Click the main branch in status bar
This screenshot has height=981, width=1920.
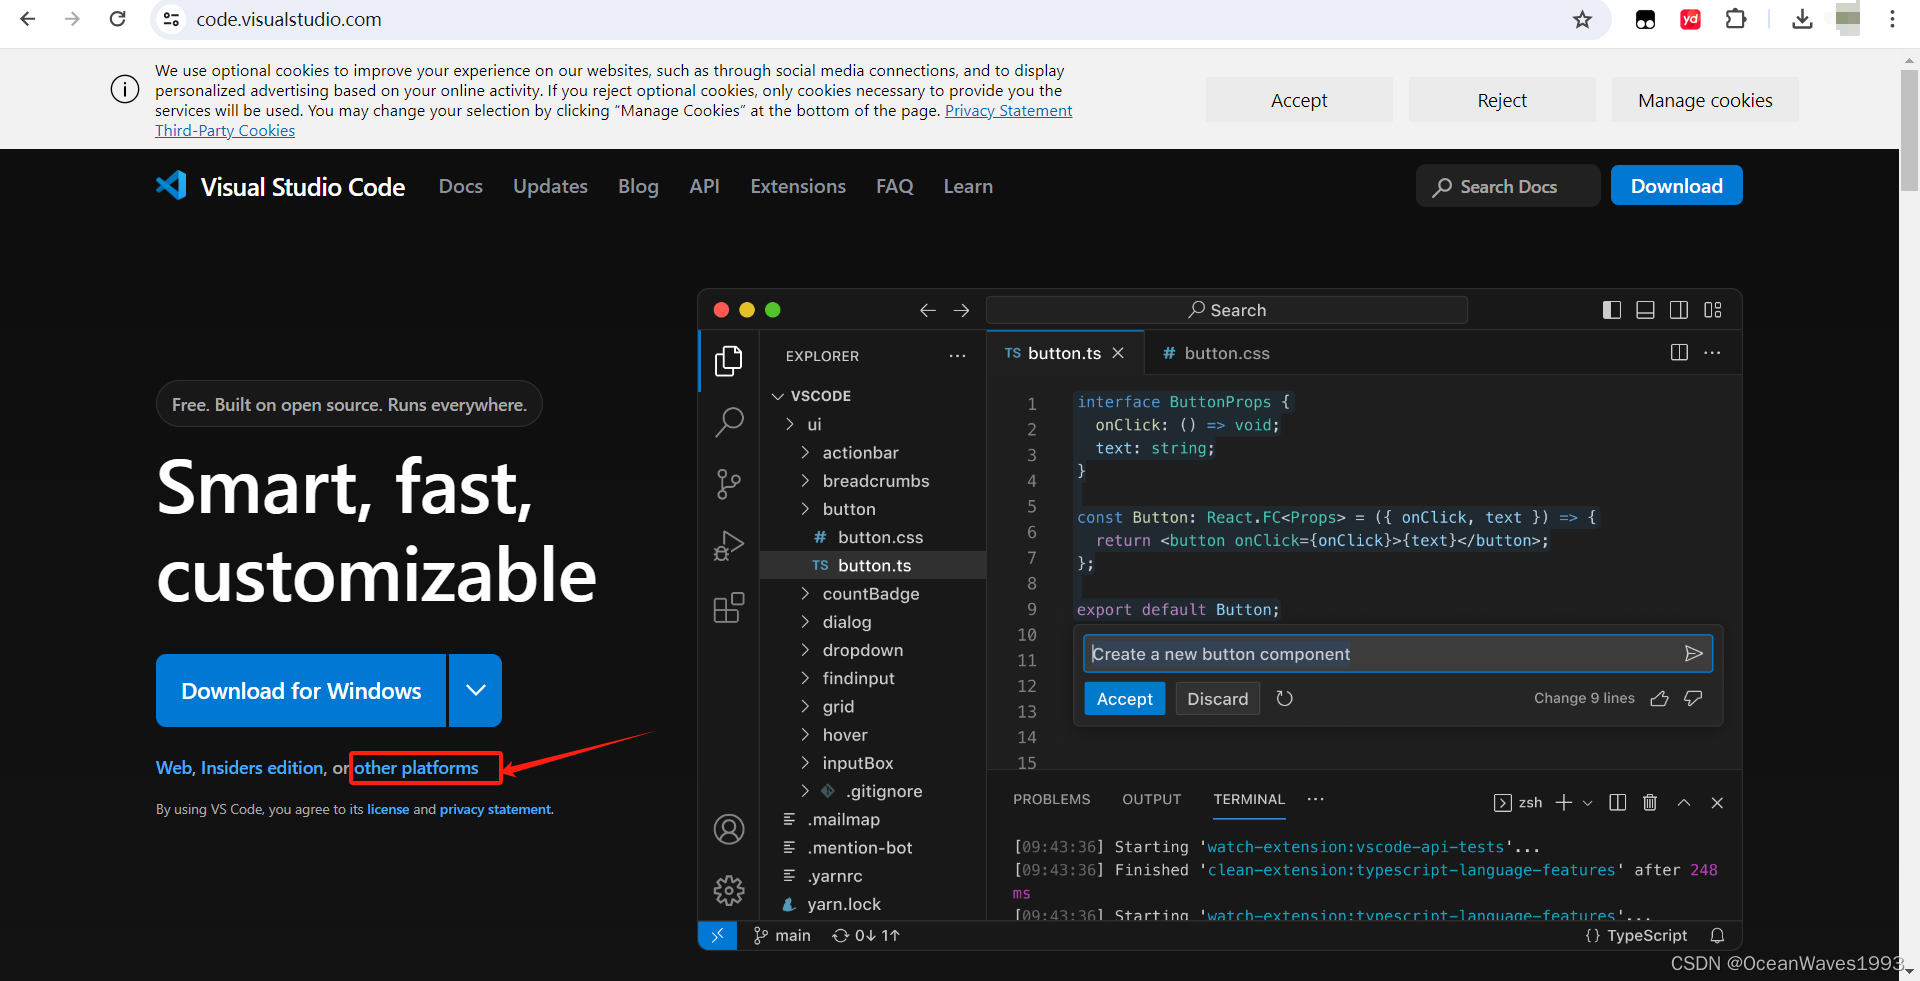(782, 935)
